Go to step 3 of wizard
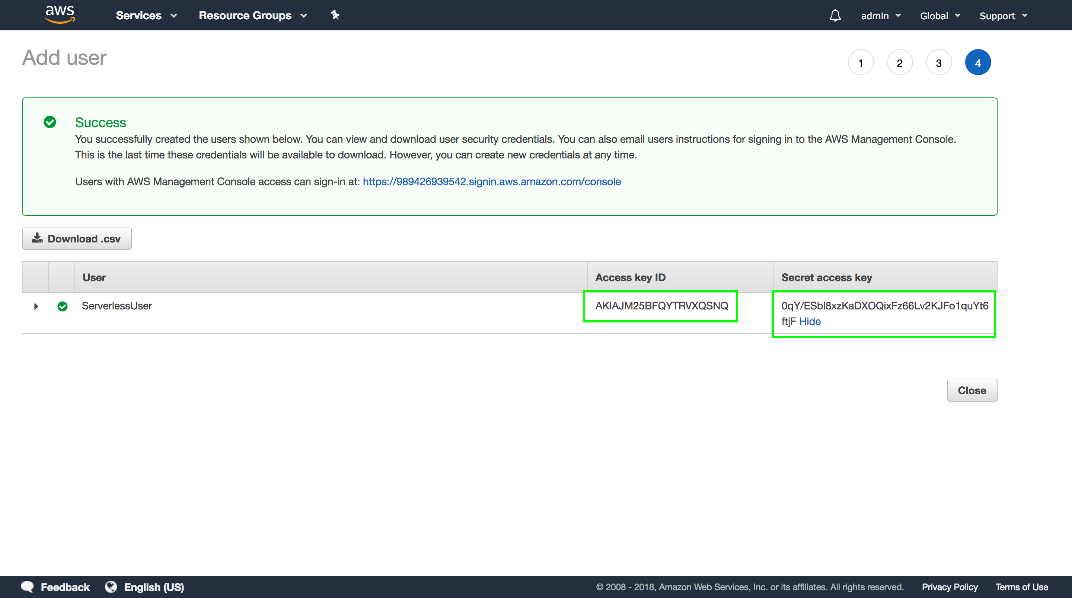Viewport: 1072px width, 598px height. pos(938,63)
